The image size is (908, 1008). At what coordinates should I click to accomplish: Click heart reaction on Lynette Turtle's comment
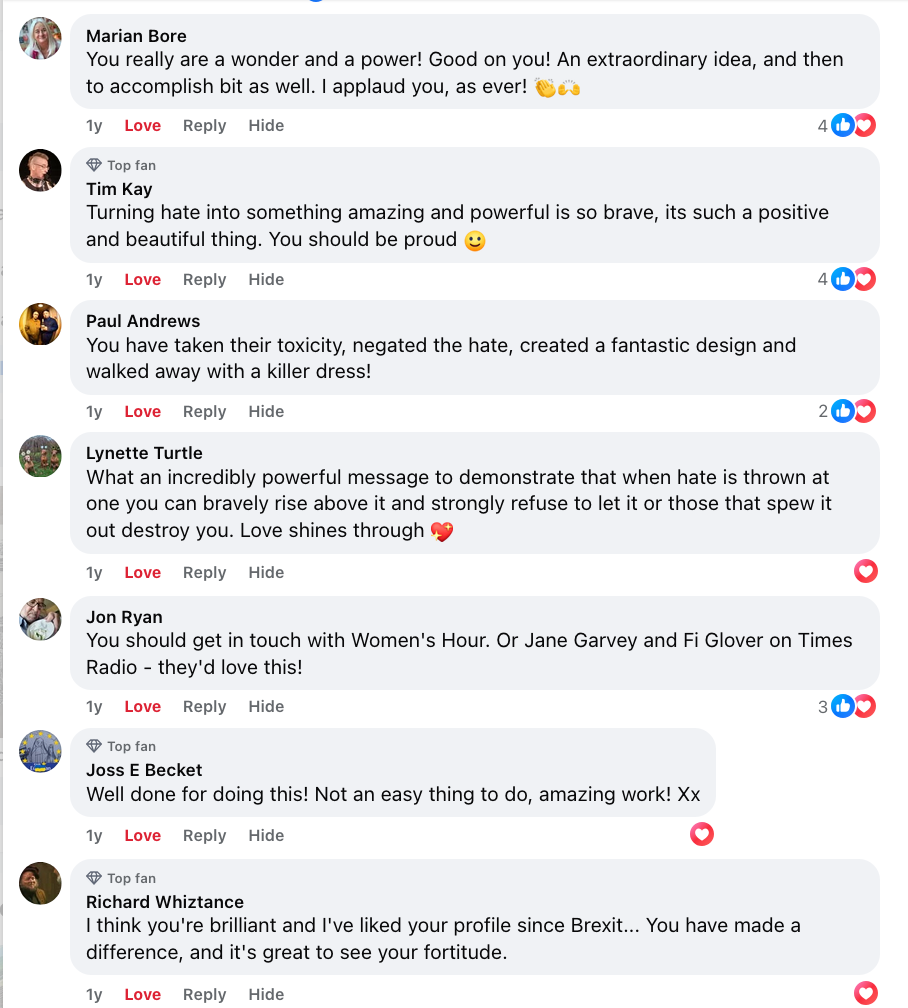coord(866,571)
